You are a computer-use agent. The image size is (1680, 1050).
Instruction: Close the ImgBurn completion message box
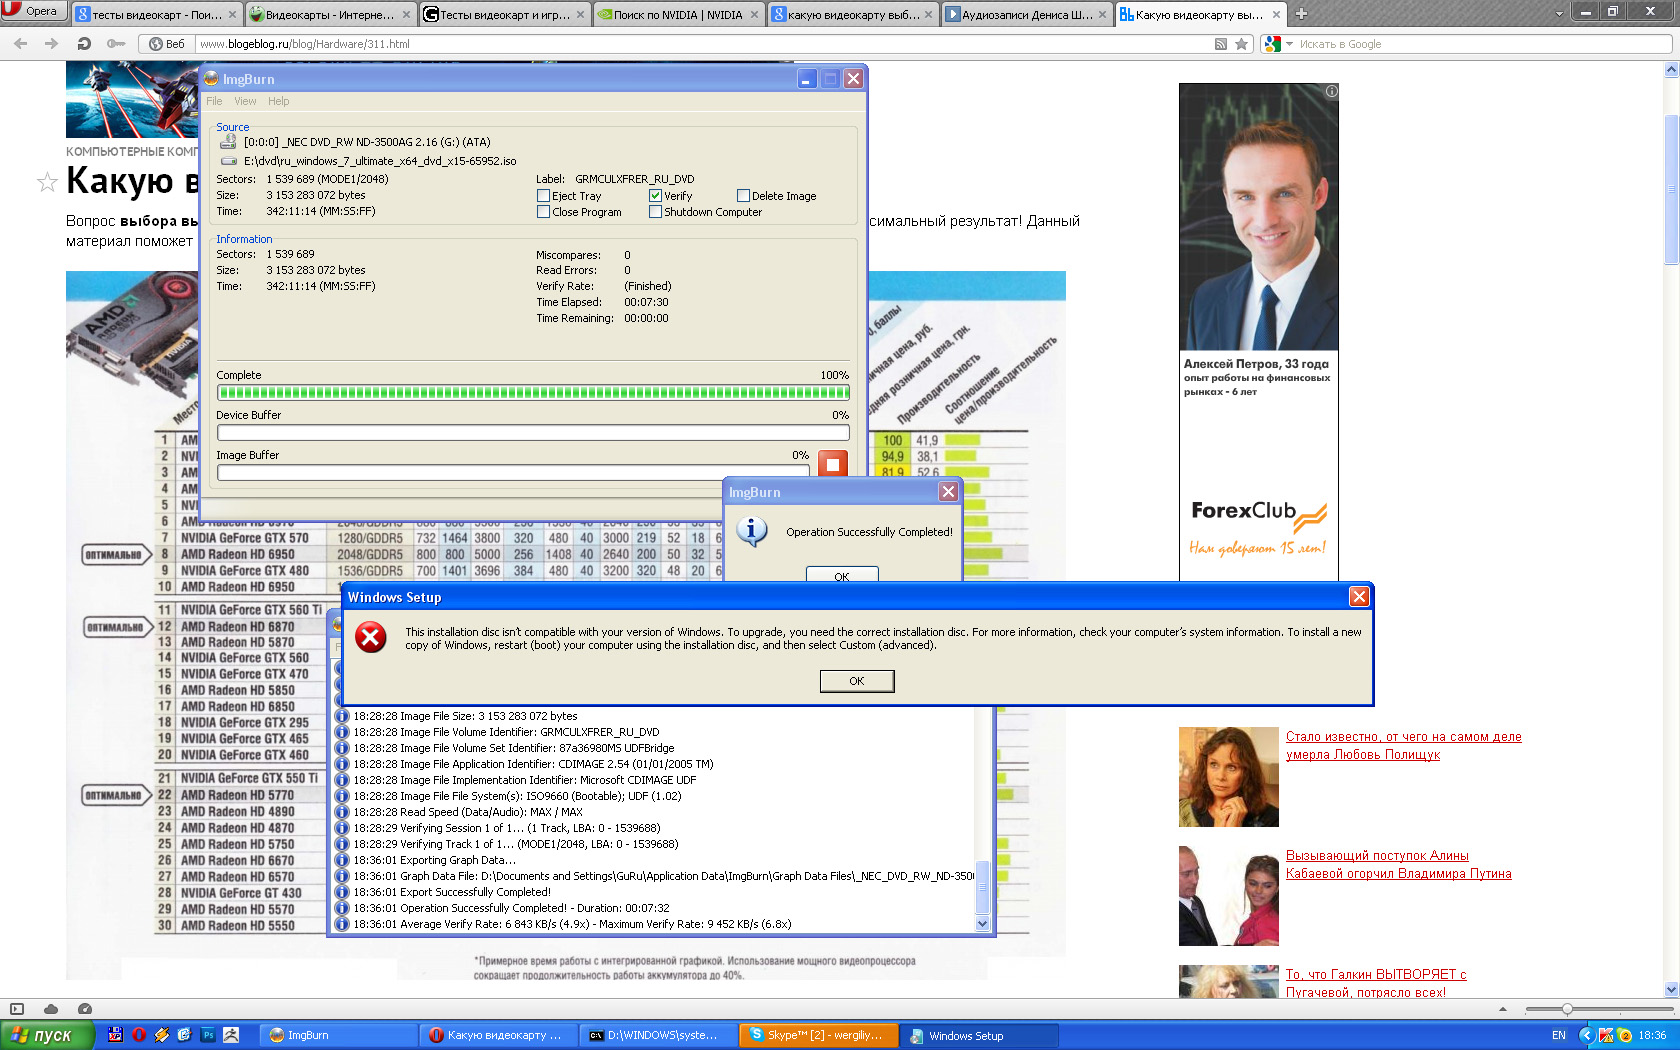click(x=948, y=492)
